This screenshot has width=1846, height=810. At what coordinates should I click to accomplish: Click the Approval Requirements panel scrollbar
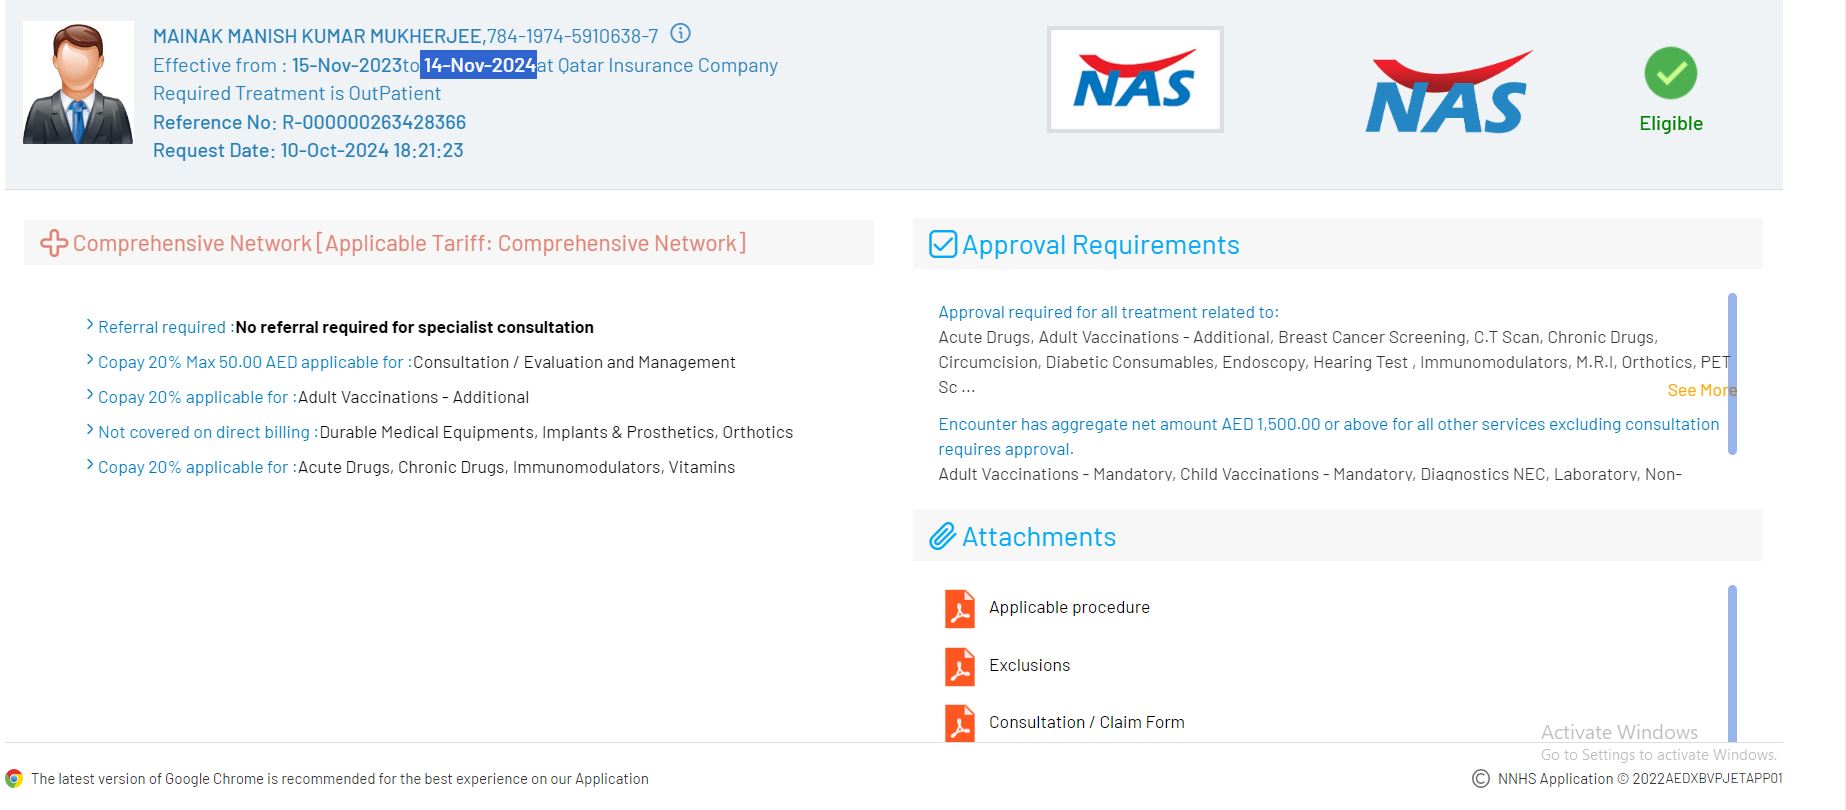(x=1732, y=374)
